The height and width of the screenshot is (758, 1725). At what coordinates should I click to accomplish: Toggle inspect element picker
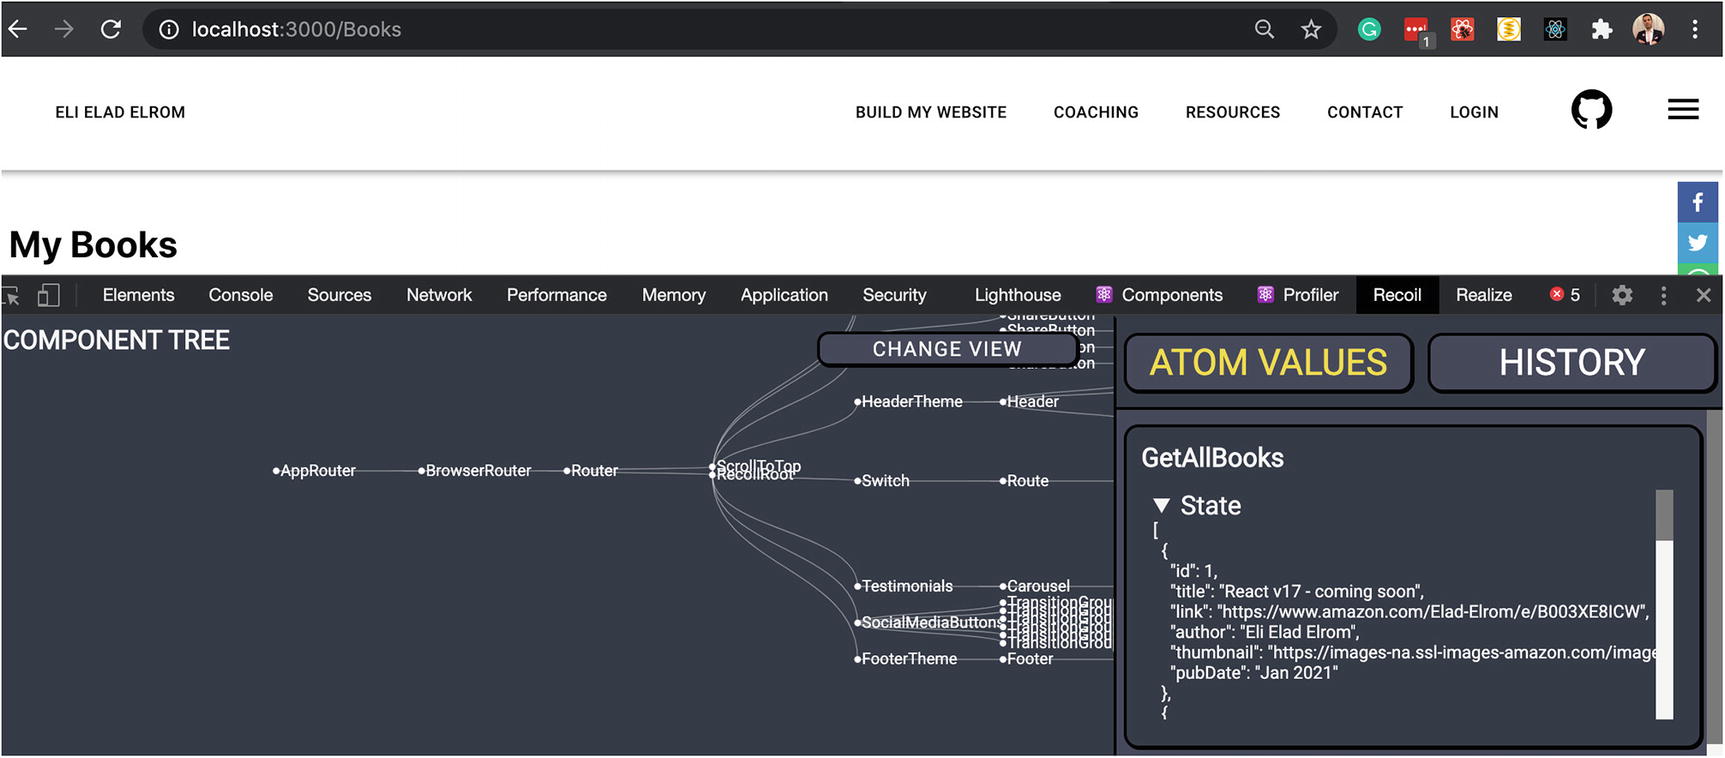click(12, 295)
